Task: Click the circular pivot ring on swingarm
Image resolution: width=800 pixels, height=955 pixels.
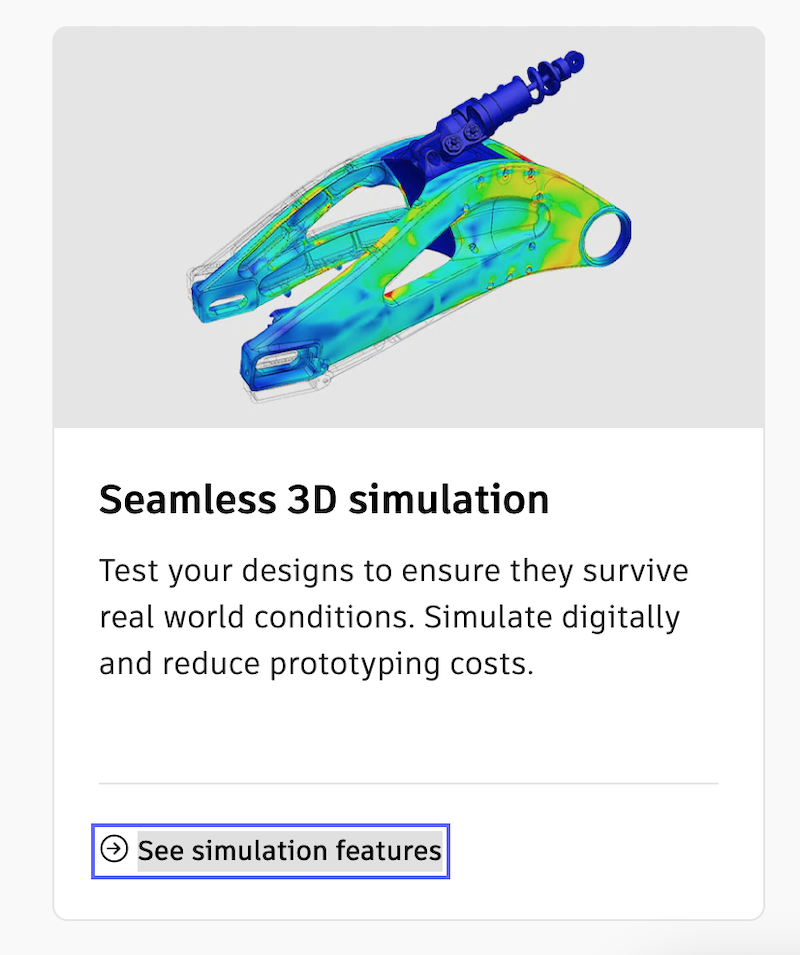Action: point(605,234)
